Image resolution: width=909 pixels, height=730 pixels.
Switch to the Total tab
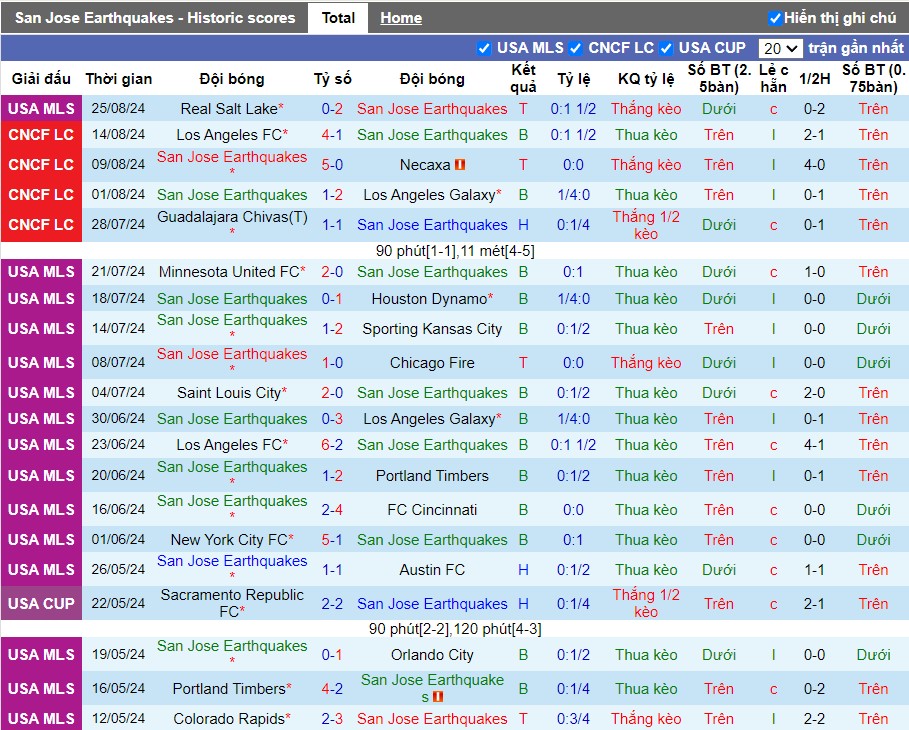(x=339, y=18)
